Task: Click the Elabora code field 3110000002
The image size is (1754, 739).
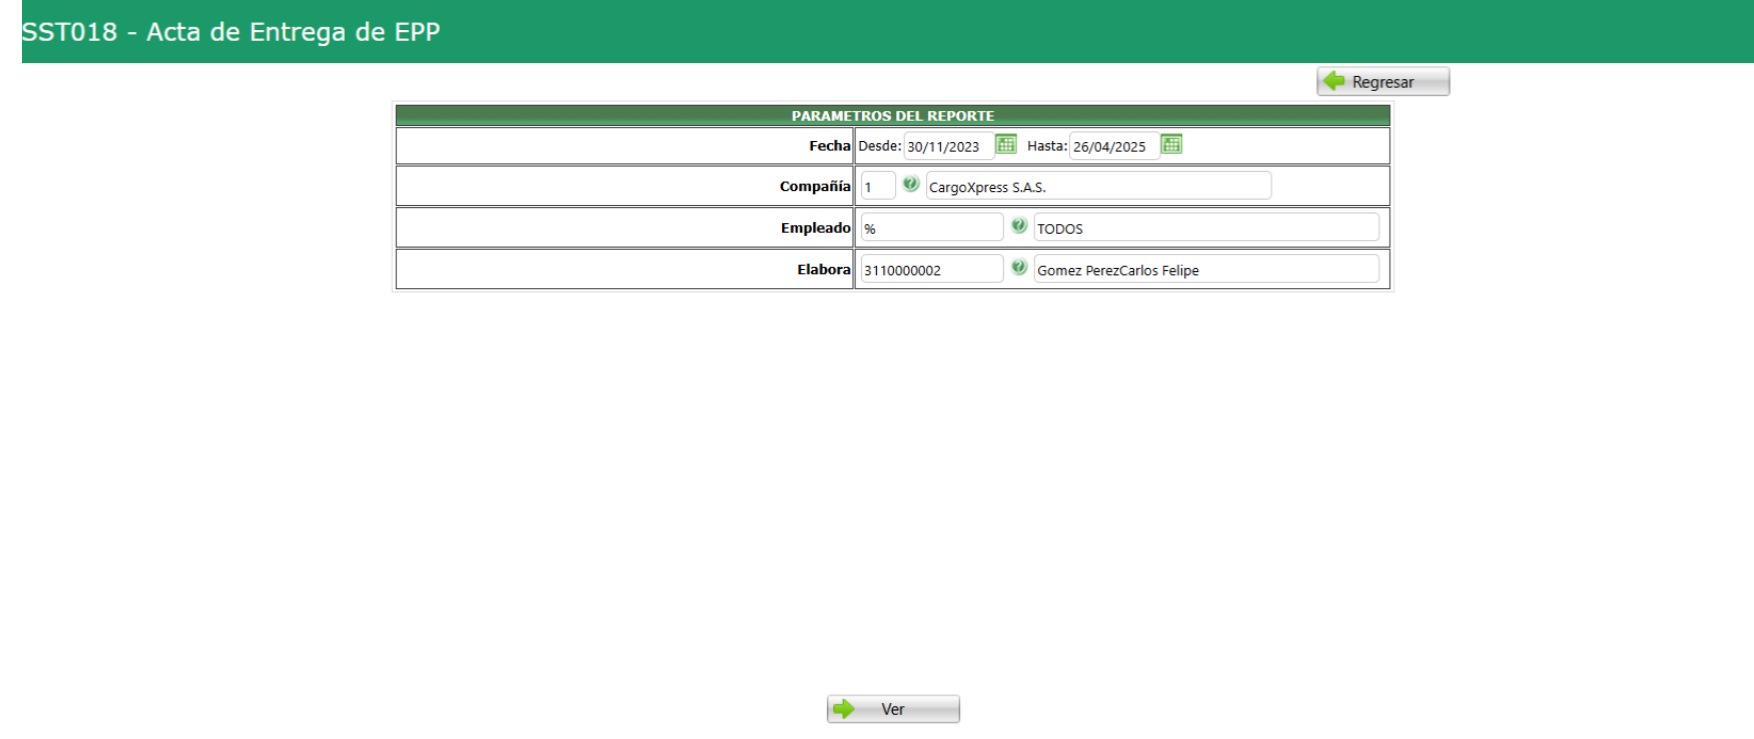Action: 932,270
